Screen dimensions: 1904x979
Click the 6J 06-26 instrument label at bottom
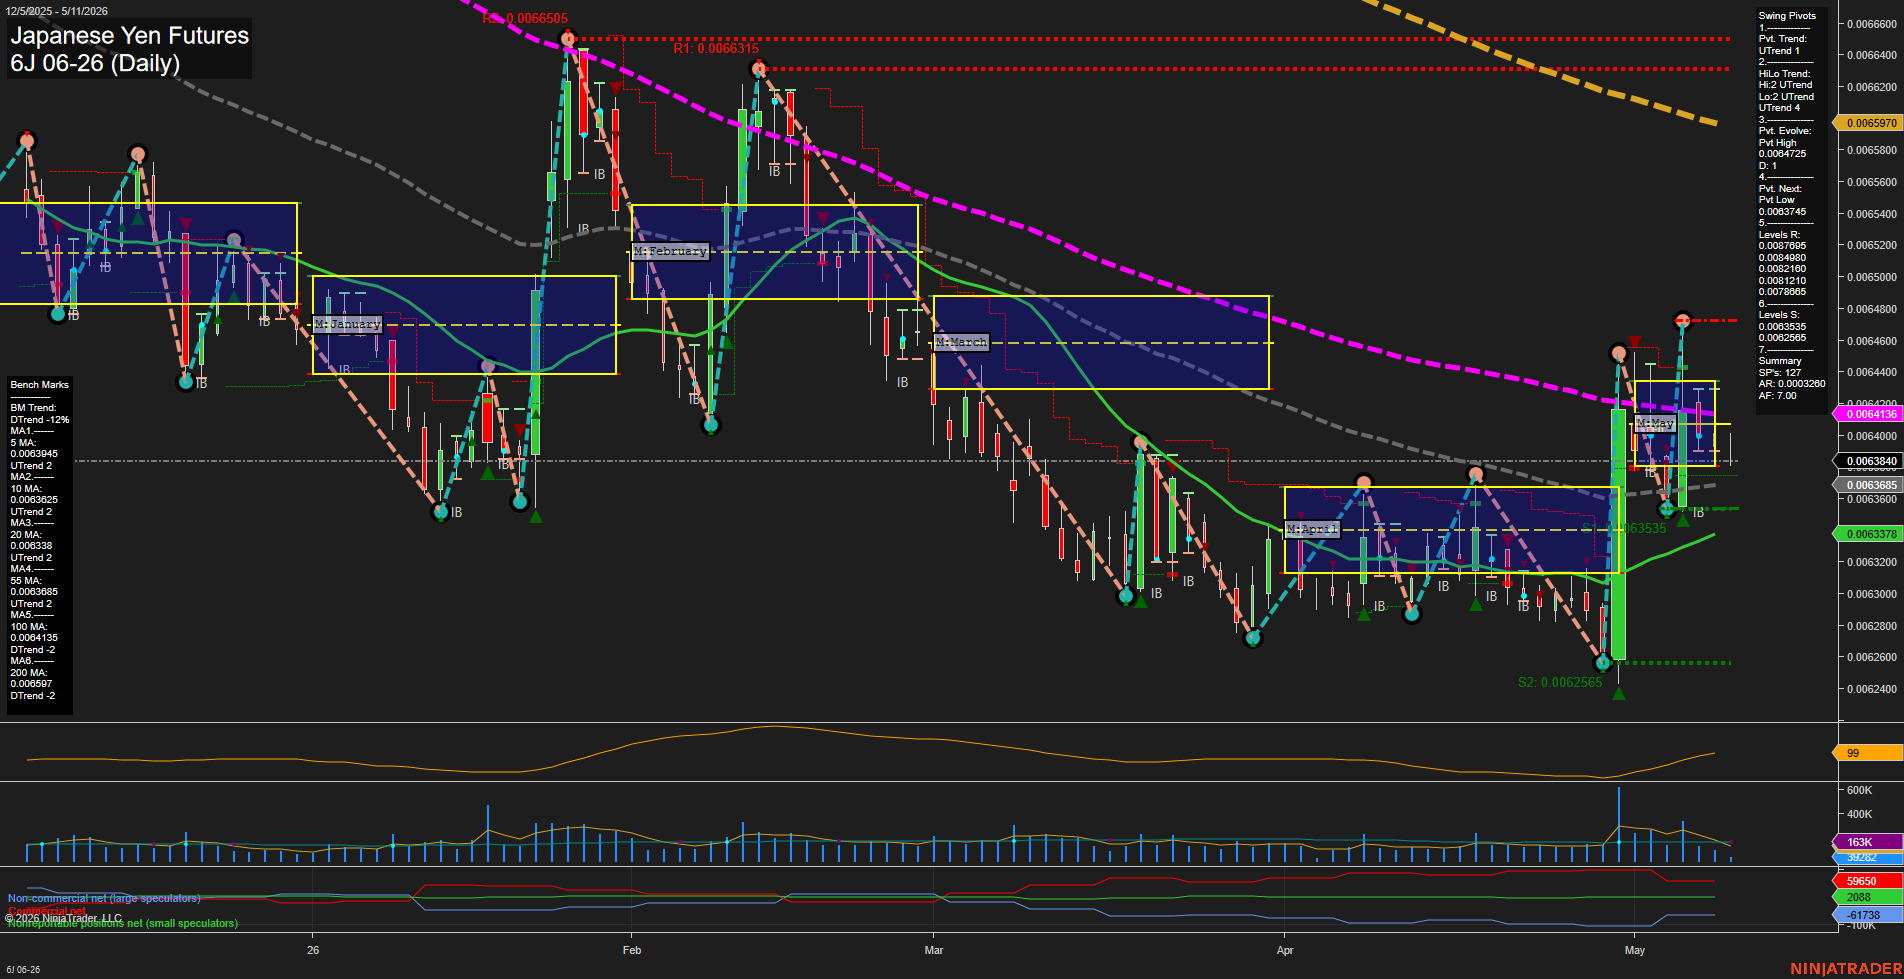click(23, 970)
